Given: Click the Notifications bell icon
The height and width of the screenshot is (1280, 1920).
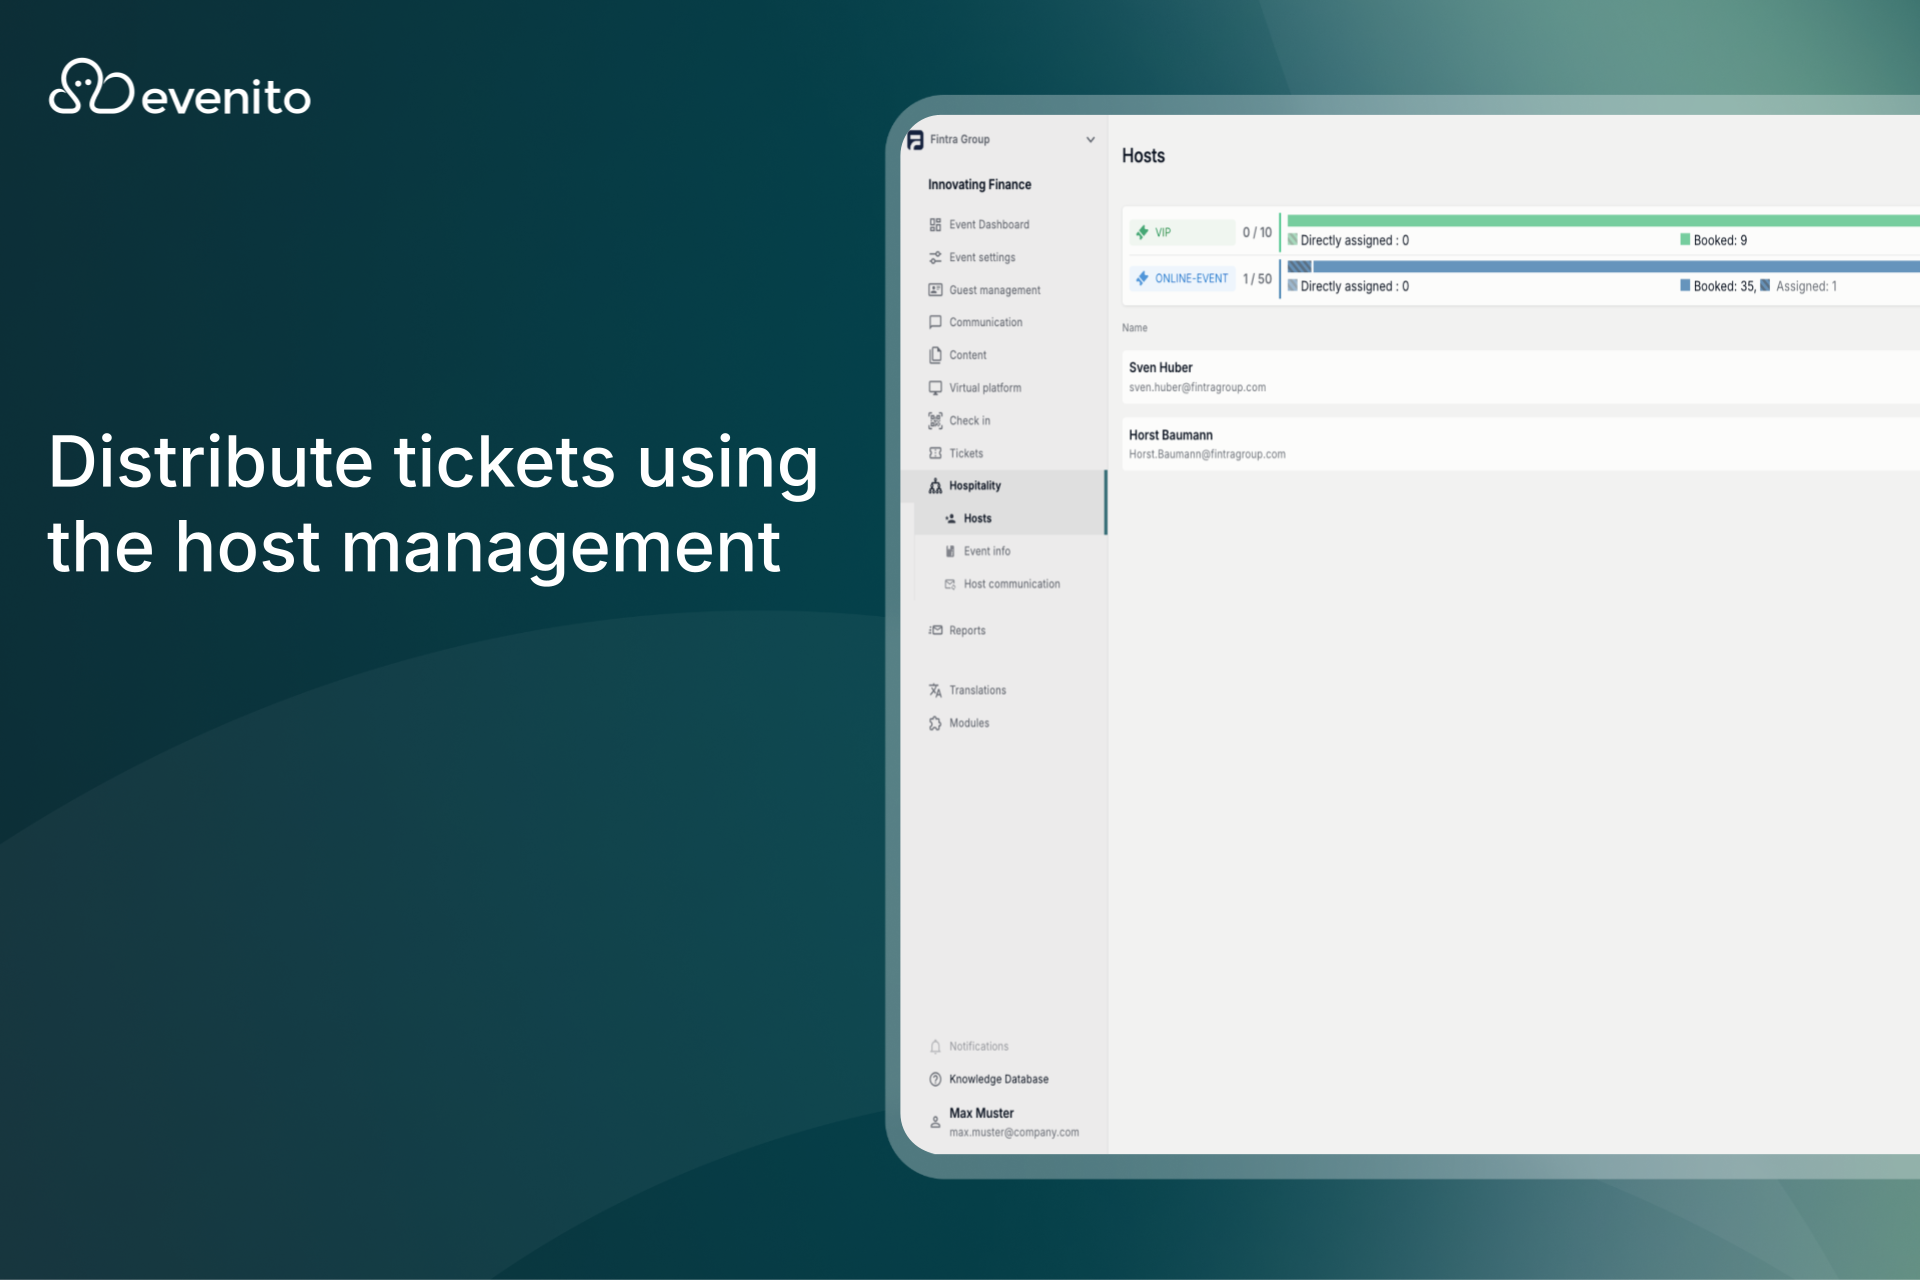Looking at the screenshot, I should (x=935, y=1047).
